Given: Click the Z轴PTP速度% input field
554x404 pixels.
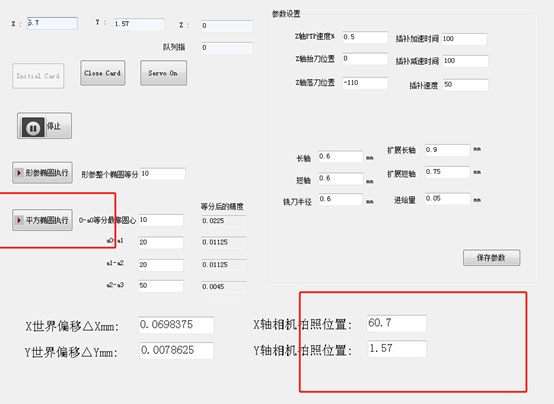Looking at the screenshot, I should [x=365, y=37].
